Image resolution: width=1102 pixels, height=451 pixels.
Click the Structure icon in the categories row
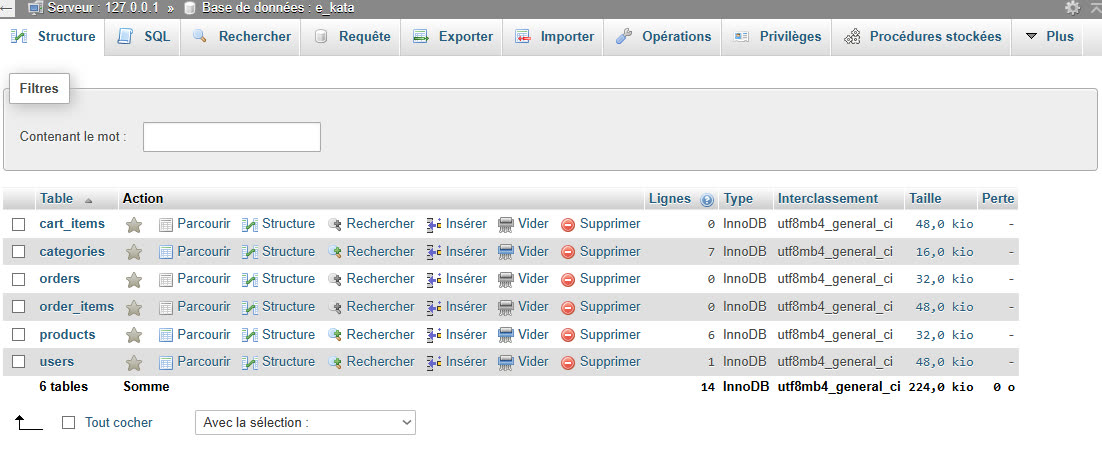[249, 252]
